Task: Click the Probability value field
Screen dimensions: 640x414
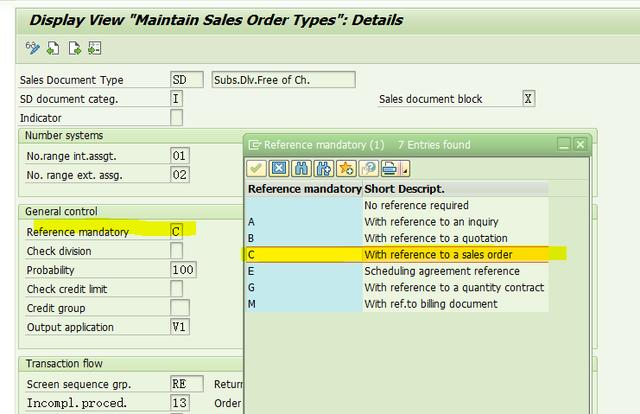Action: (182, 270)
